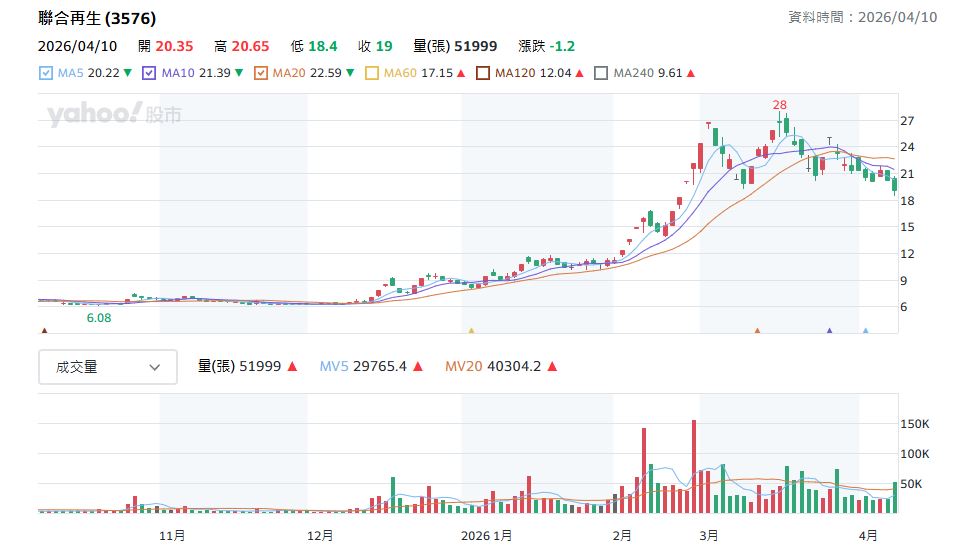This screenshot has height=557, width=961.
Task: Click the dark red event triangle at chart's left edge
Action: (44, 330)
